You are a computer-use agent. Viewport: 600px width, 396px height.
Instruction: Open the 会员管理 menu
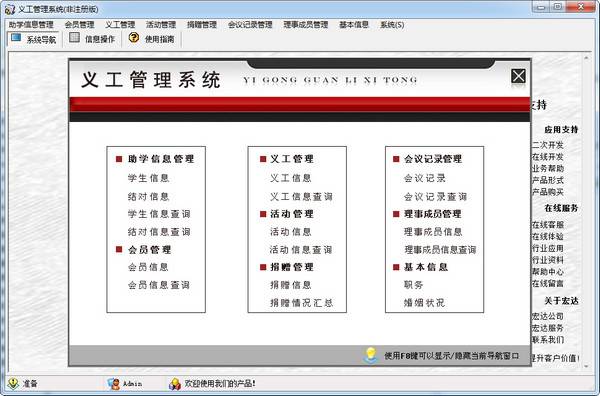click(x=80, y=25)
